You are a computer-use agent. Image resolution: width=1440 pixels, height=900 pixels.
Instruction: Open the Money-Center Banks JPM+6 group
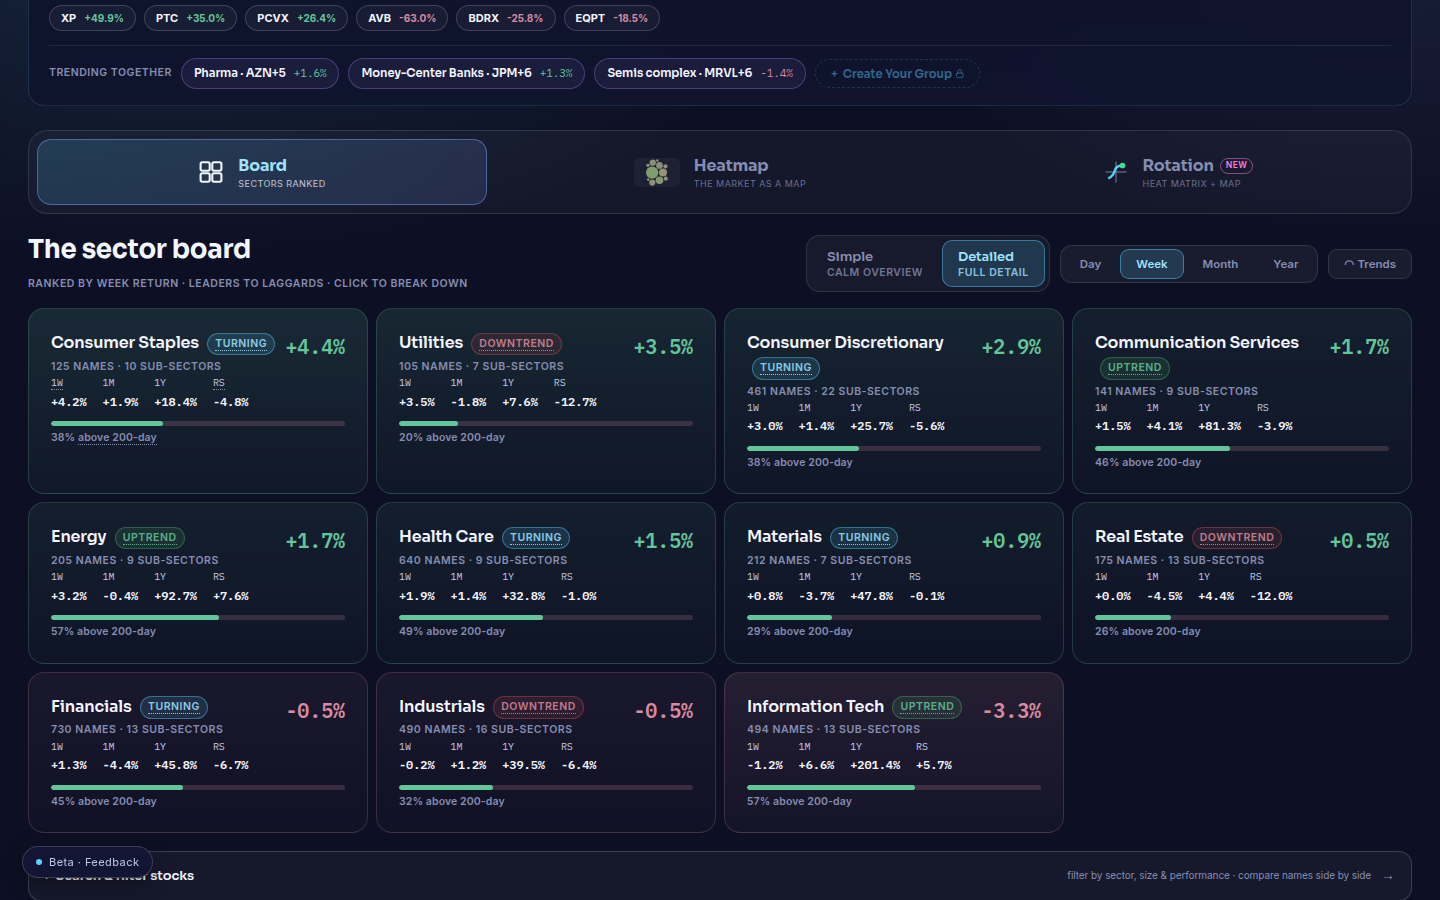(466, 73)
